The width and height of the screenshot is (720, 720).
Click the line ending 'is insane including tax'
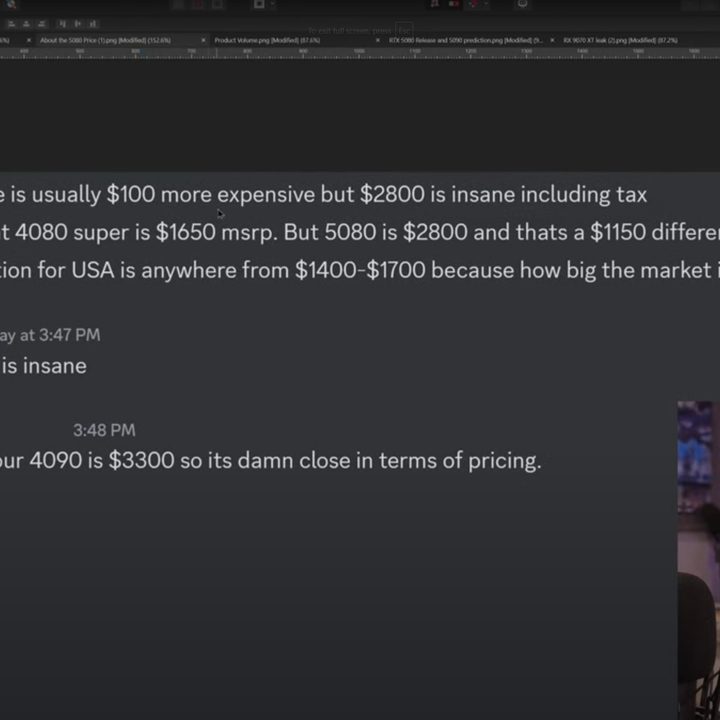click(x=323, y=195)
